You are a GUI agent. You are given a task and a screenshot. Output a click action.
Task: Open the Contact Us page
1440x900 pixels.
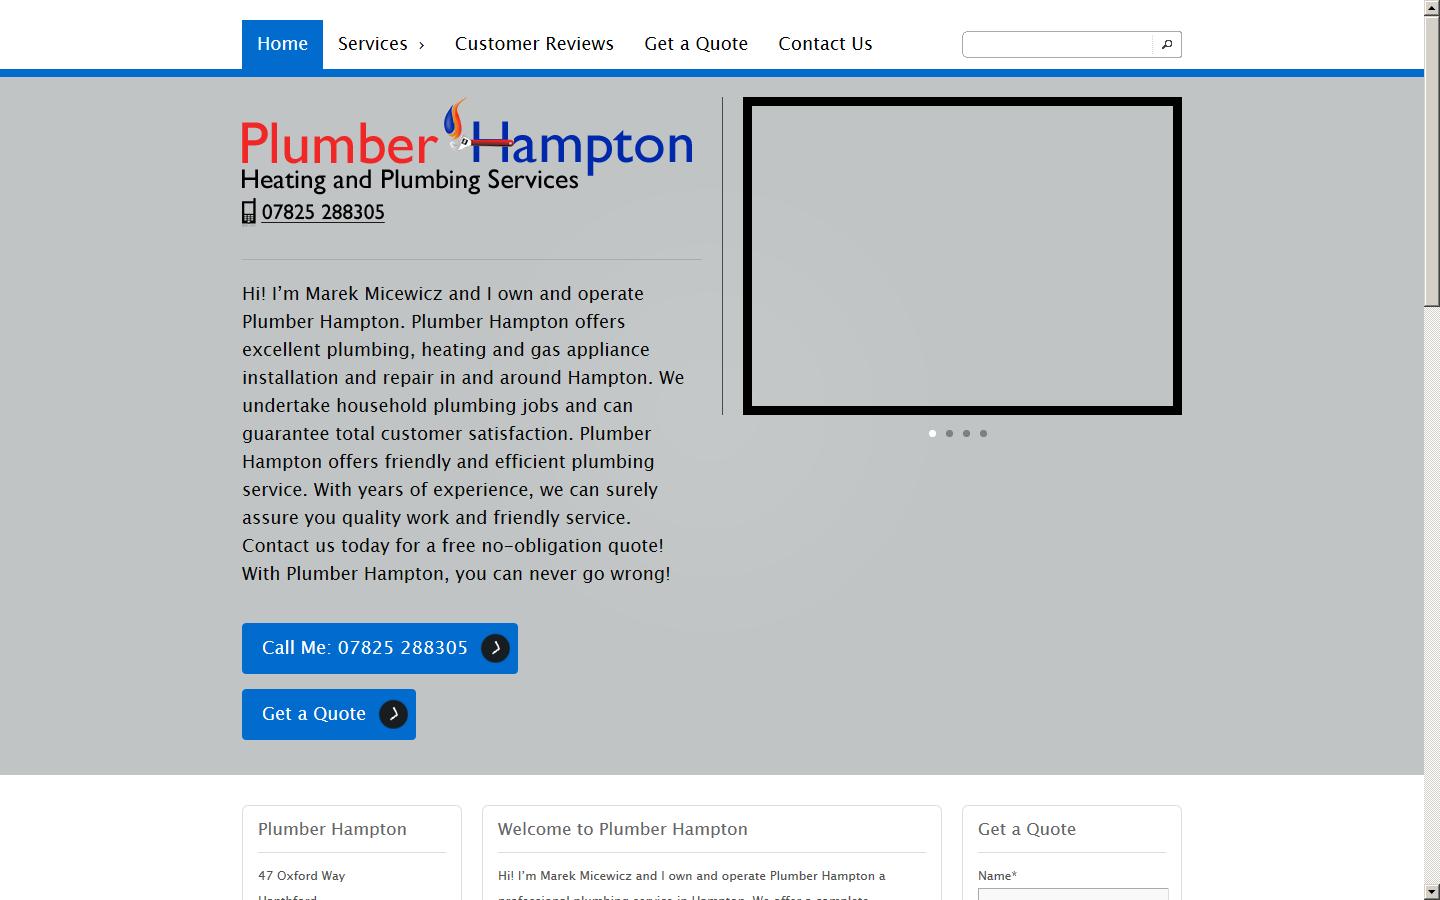click(x=825, y=44)
